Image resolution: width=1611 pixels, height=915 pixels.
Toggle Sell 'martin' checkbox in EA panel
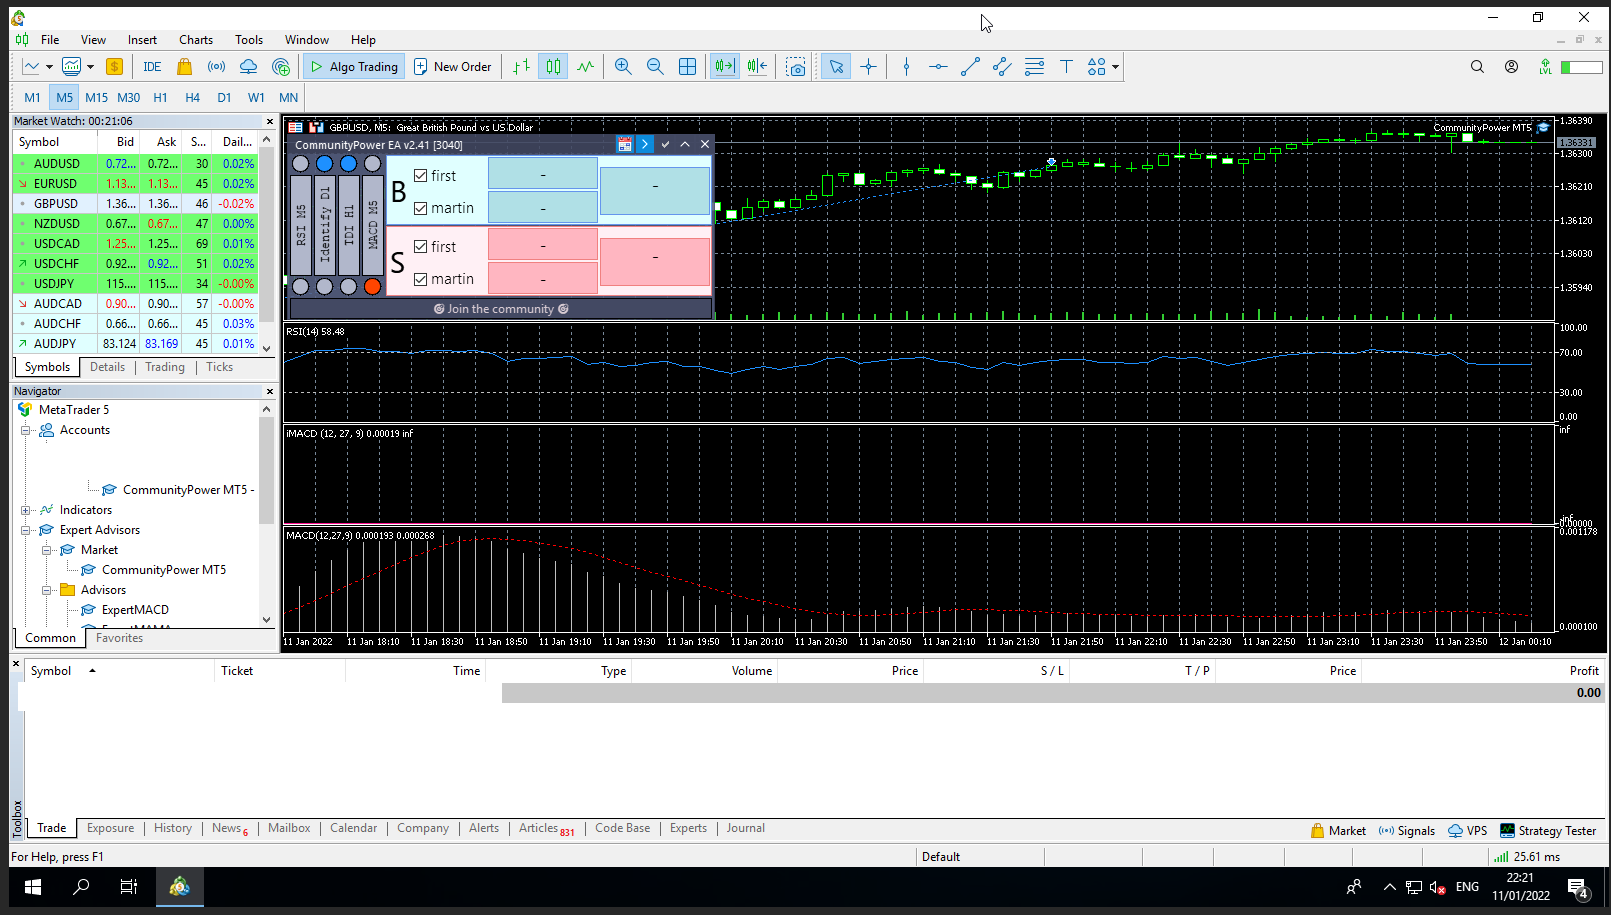421,279
